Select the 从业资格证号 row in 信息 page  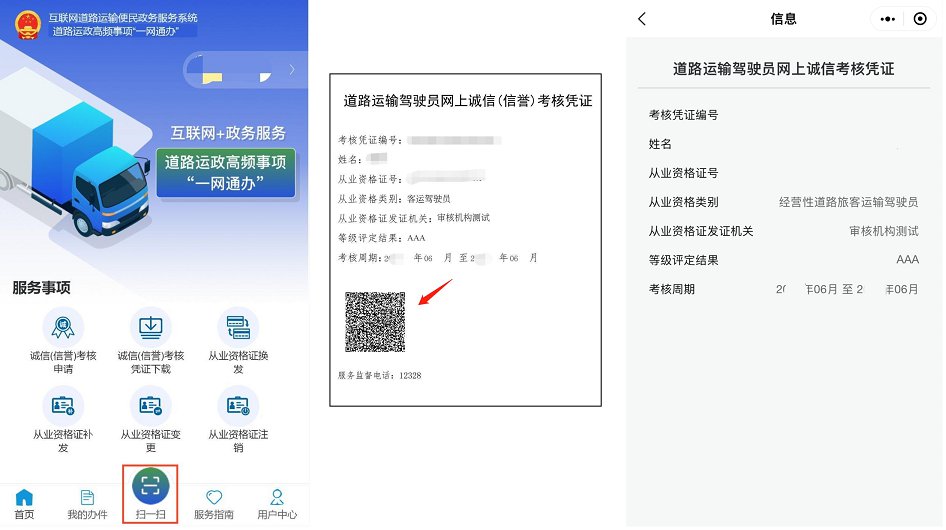(x=784, y=173)
